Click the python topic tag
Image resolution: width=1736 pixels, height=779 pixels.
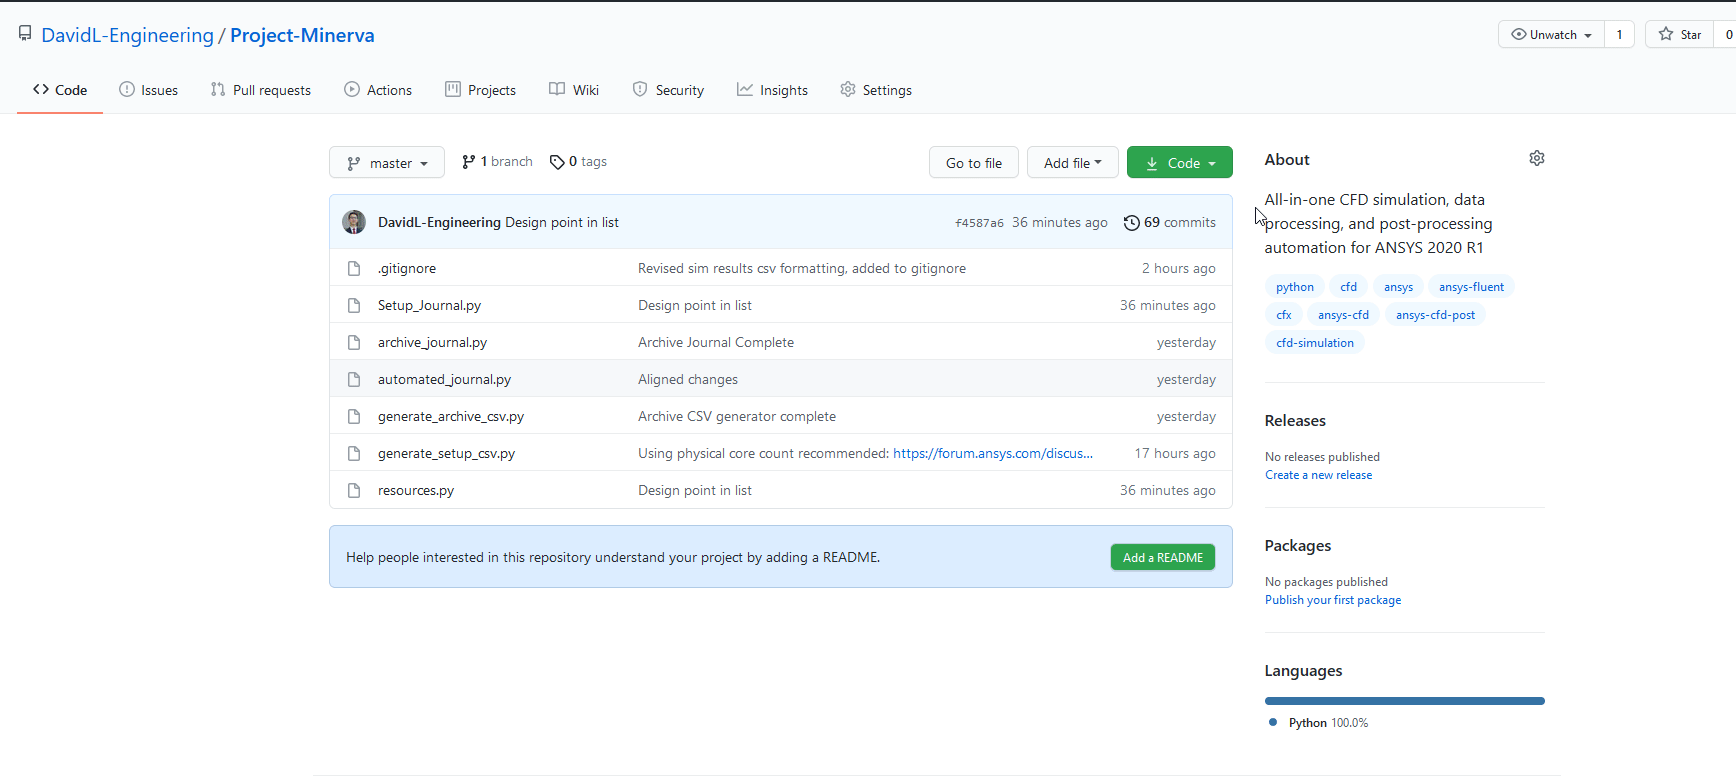pos(1295,287)
